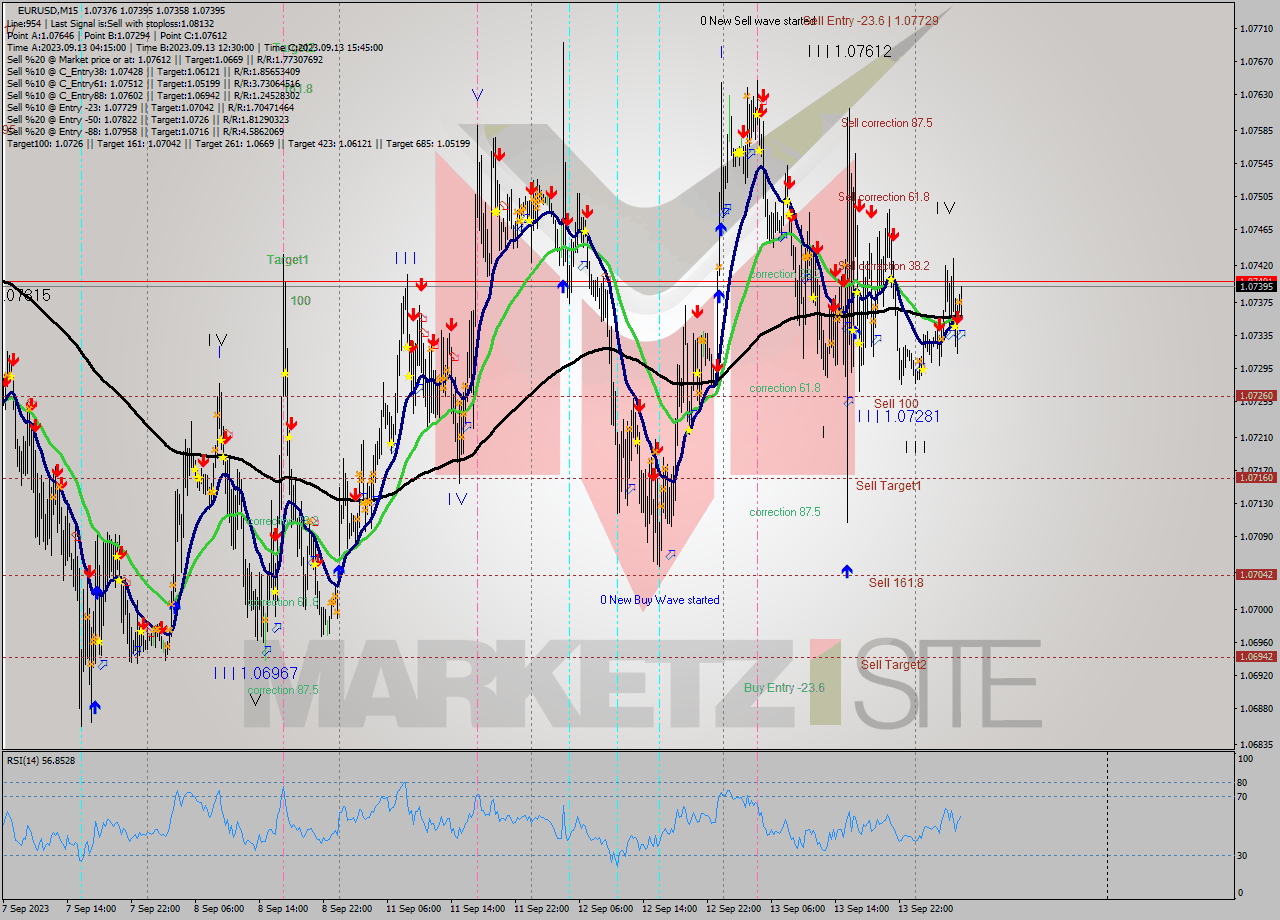Viewport: 1280px width, 920px height.
Task: Click the Sell %10 @ C_Entry88 row
Action: [153, 95]
